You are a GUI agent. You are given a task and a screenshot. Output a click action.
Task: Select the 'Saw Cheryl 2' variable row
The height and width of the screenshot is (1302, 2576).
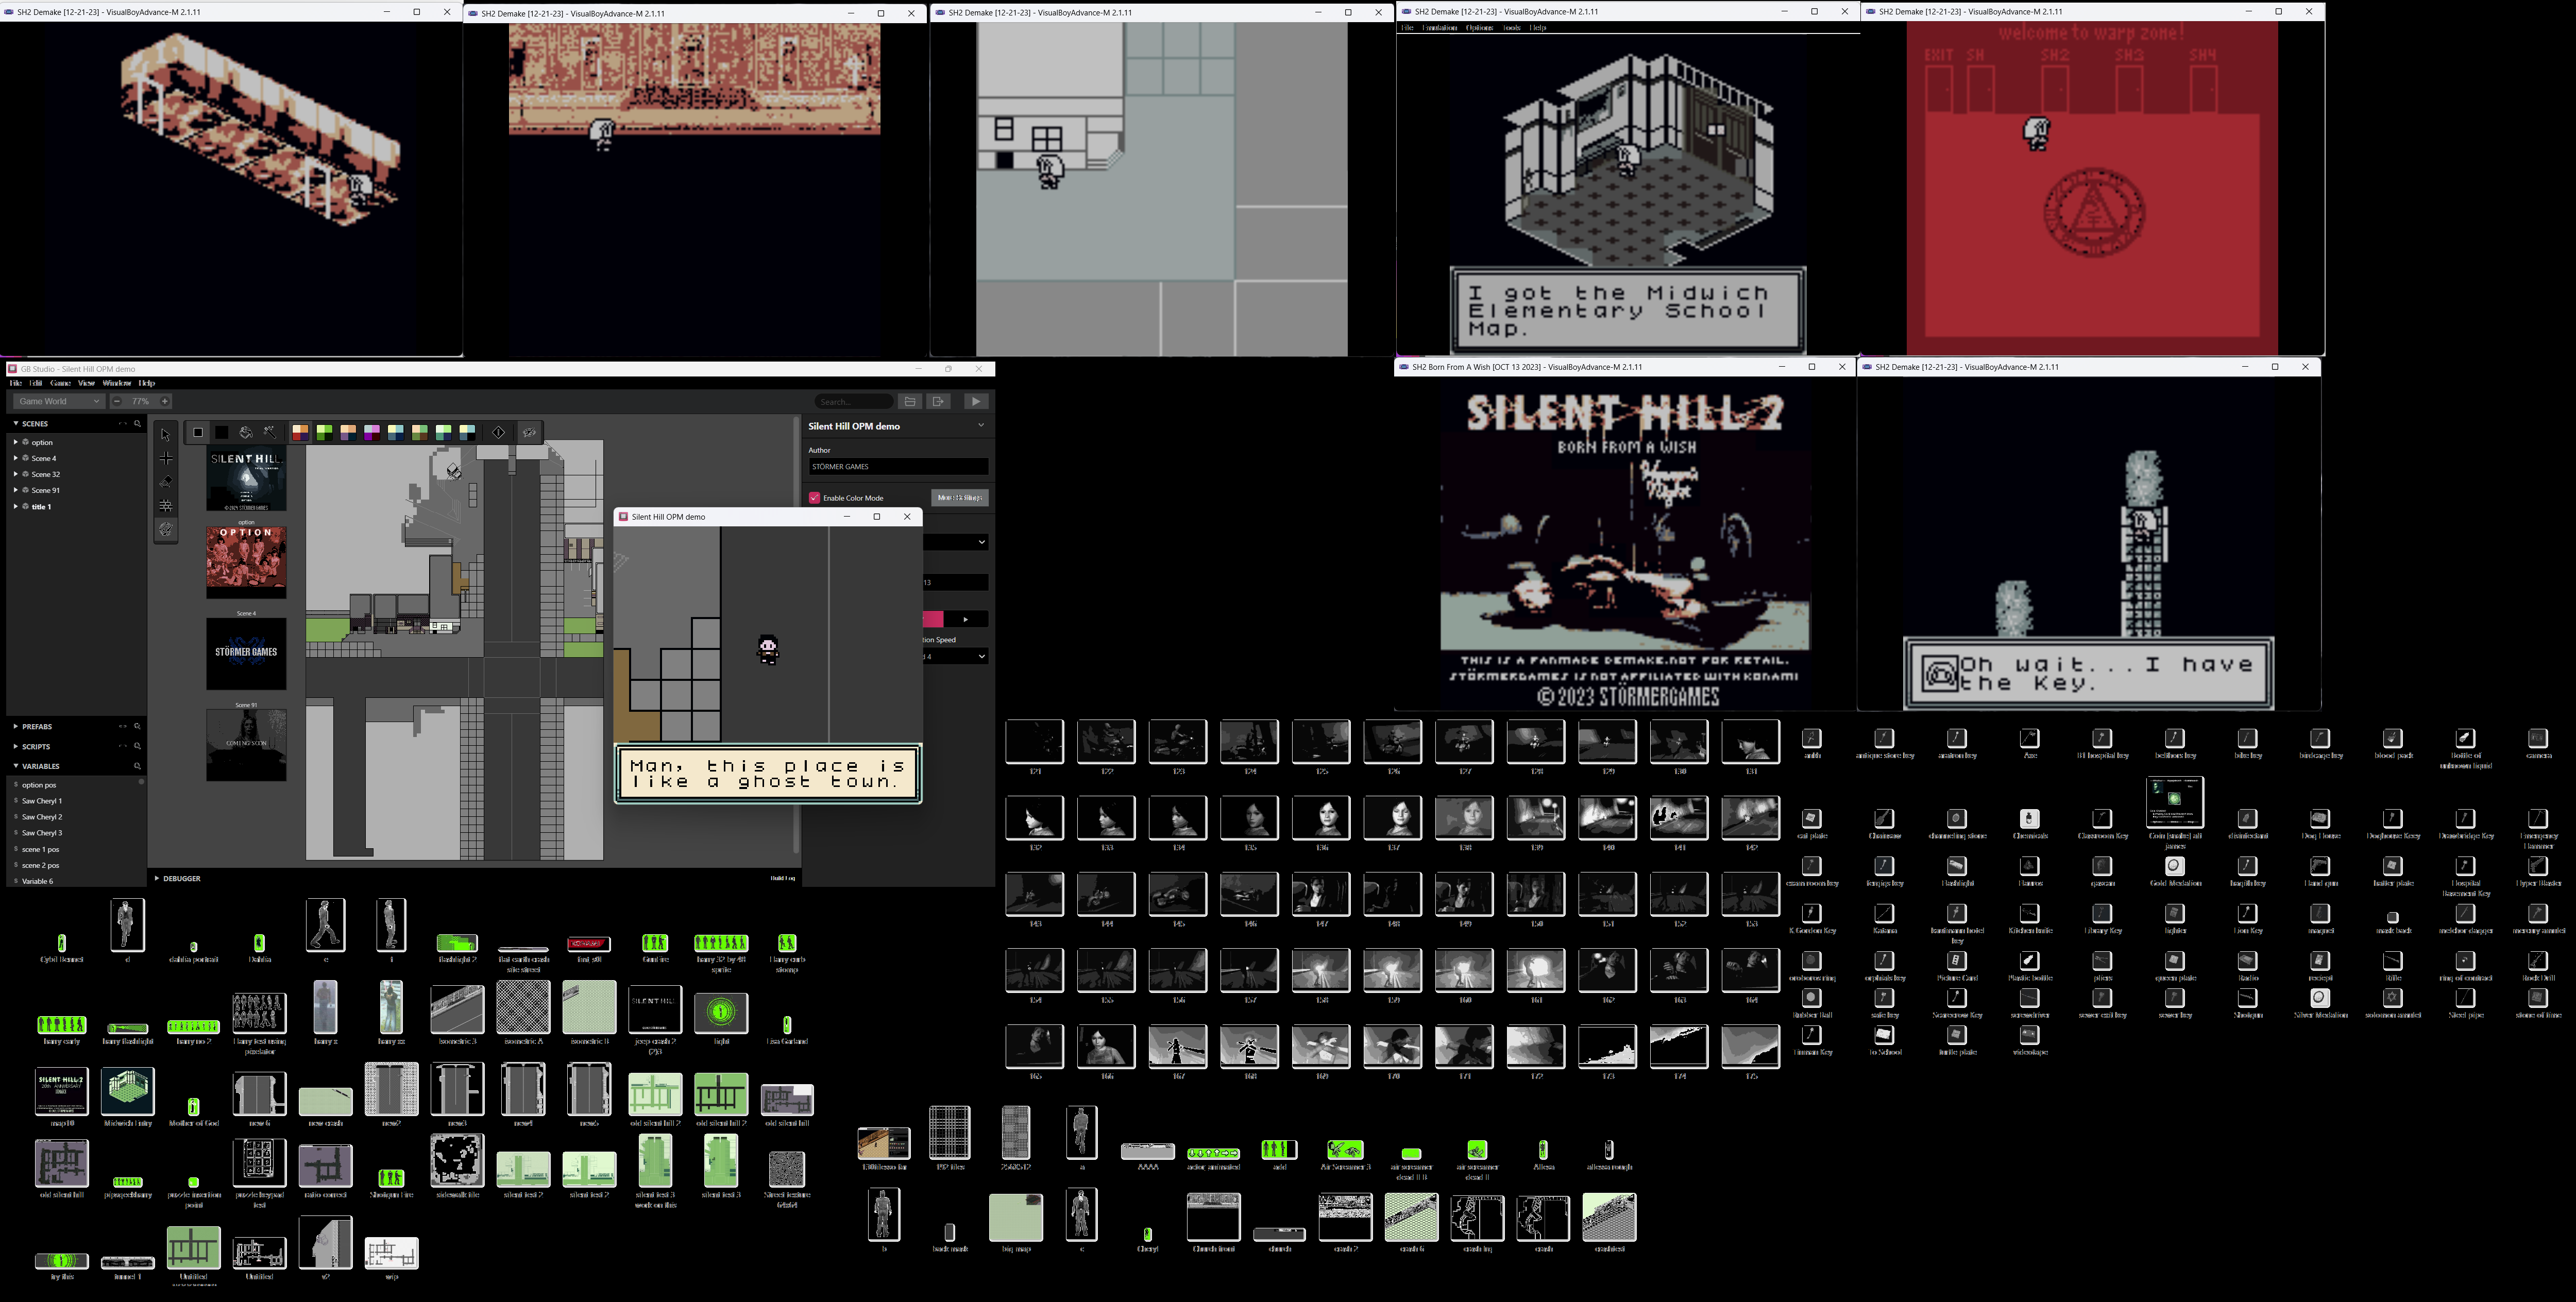(76, 817)
